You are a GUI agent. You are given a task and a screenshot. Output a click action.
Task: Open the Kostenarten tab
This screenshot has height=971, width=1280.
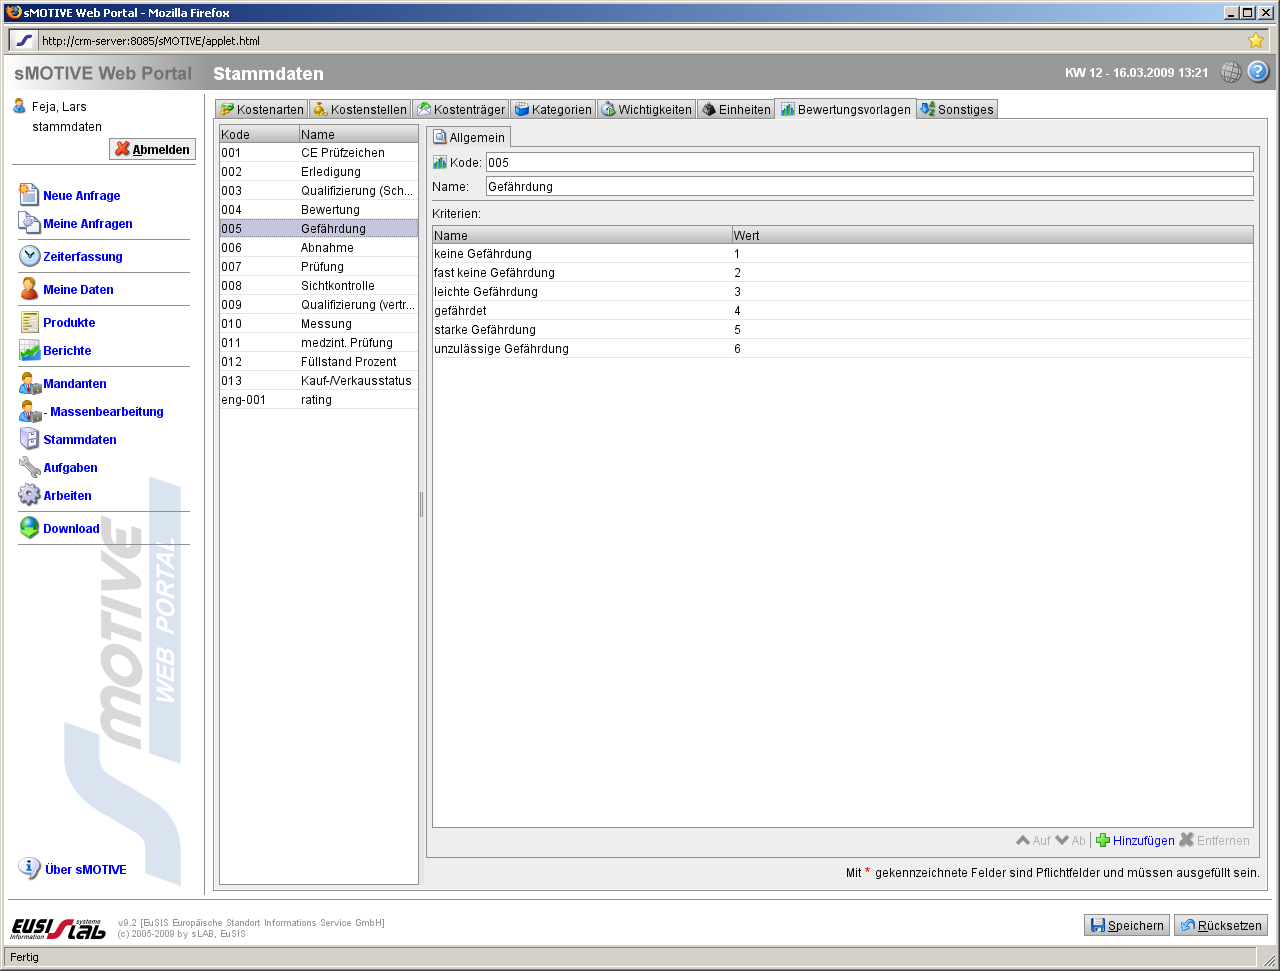(x=261, y=109)
